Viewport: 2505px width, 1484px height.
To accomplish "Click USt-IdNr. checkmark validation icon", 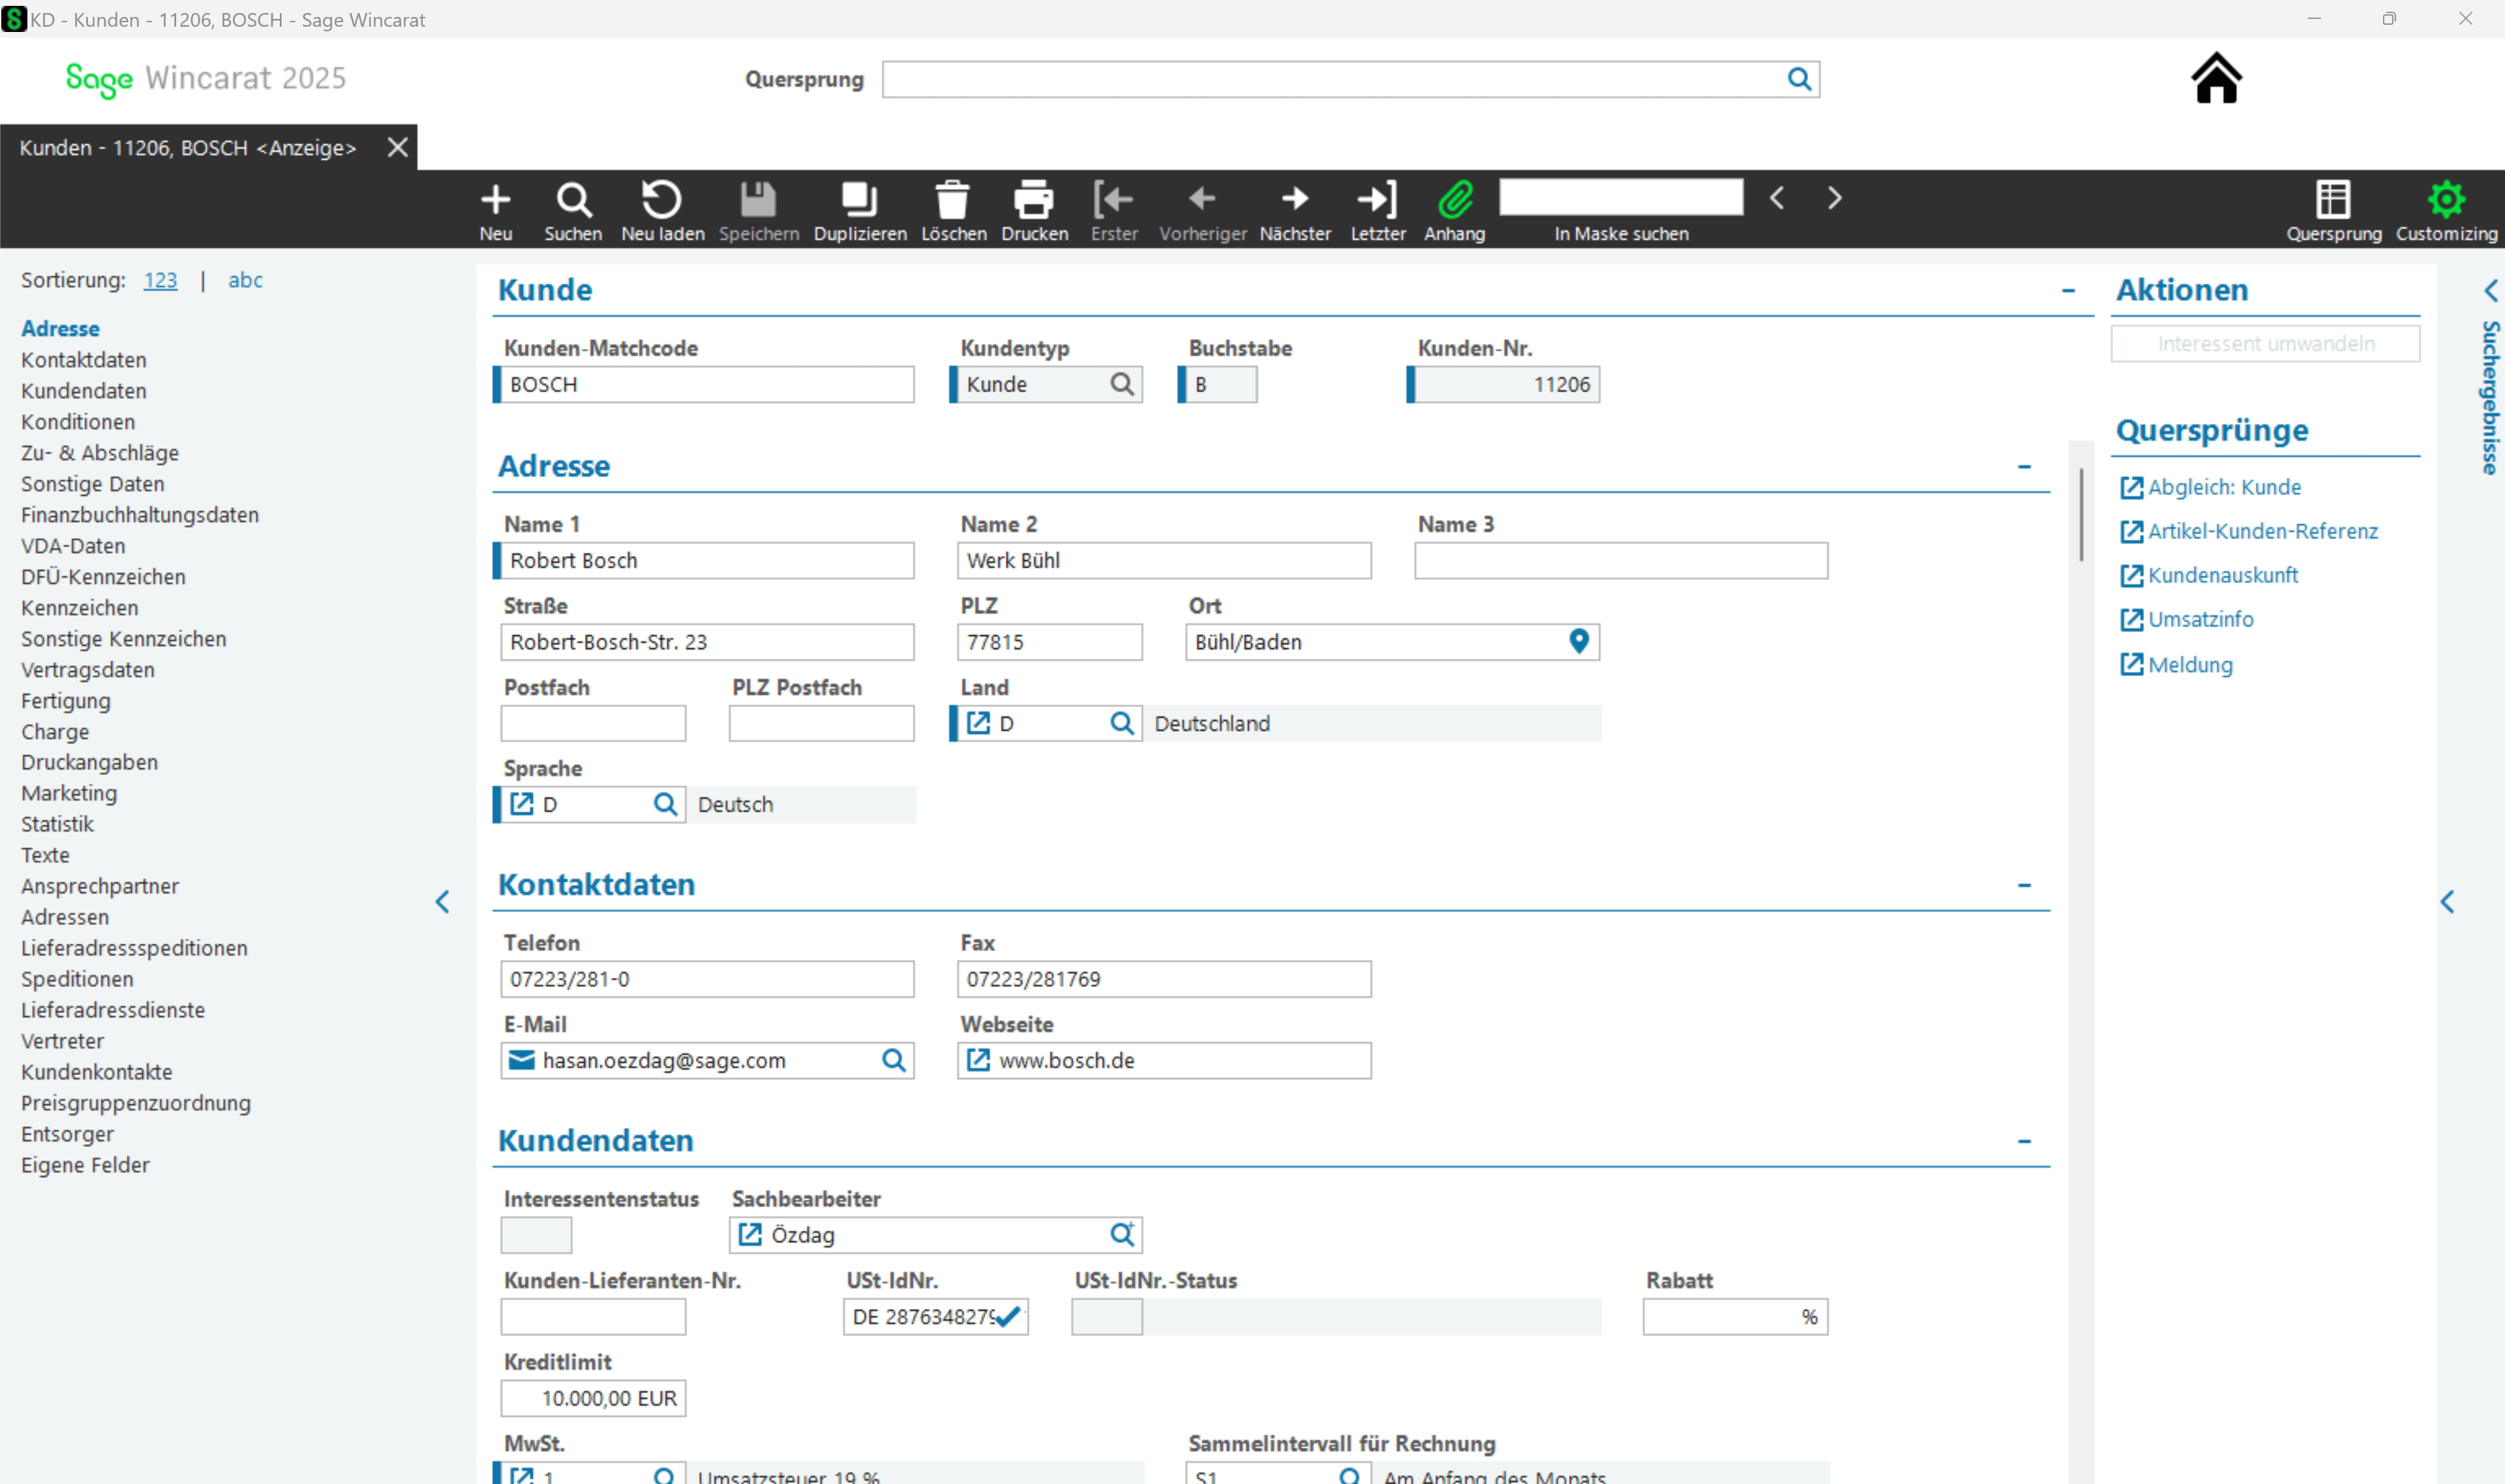I will click(x=1008, y=1316).
